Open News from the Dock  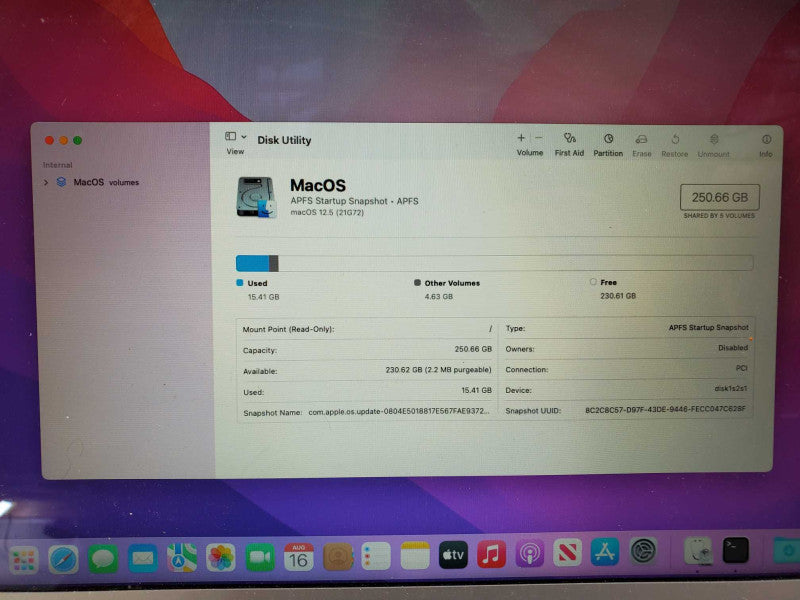coord(567,553)
